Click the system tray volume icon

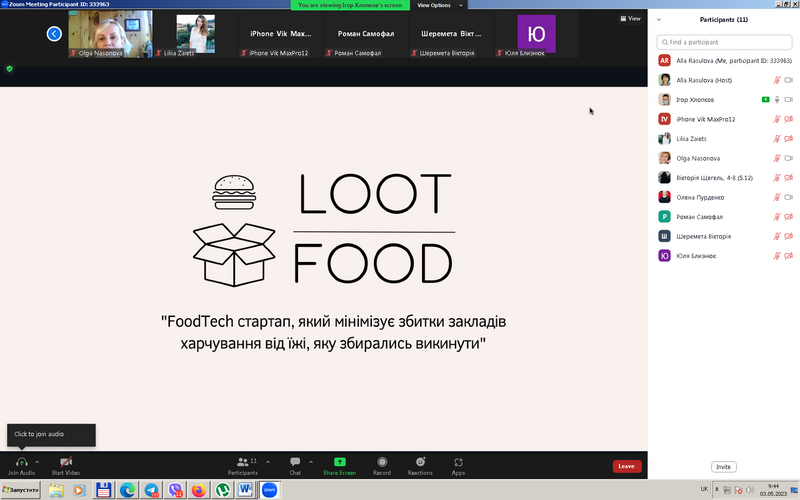click(750, 490)
